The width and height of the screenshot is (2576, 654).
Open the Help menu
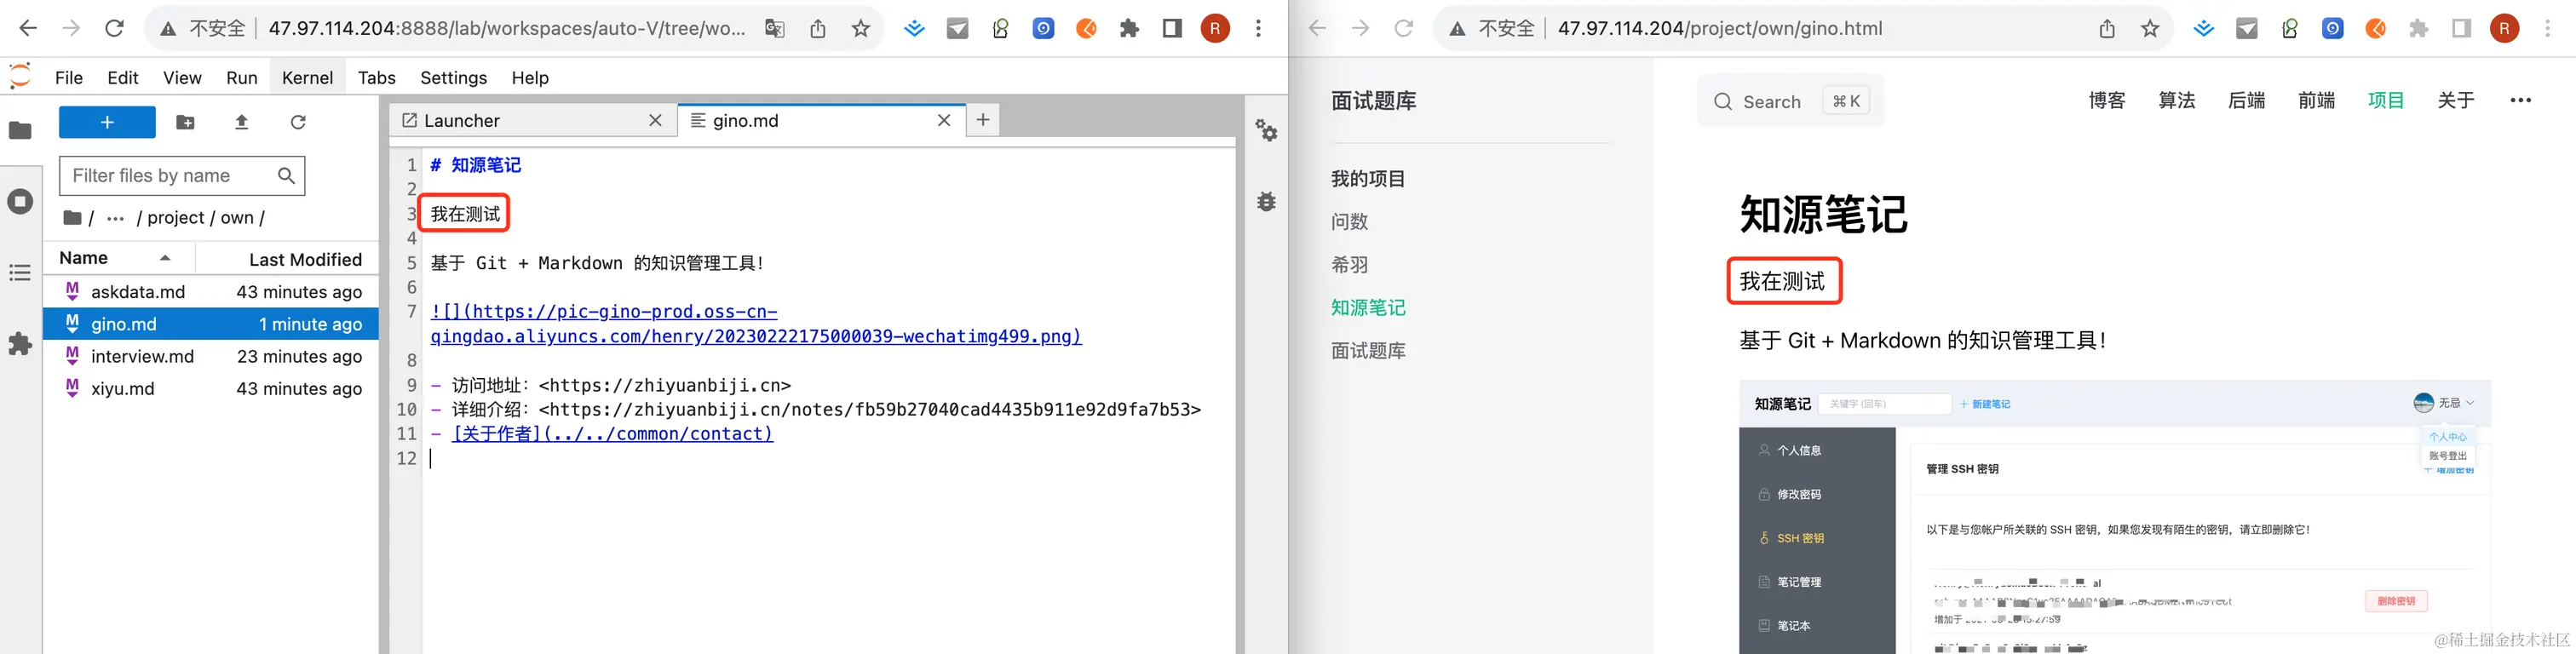point(530,78)
